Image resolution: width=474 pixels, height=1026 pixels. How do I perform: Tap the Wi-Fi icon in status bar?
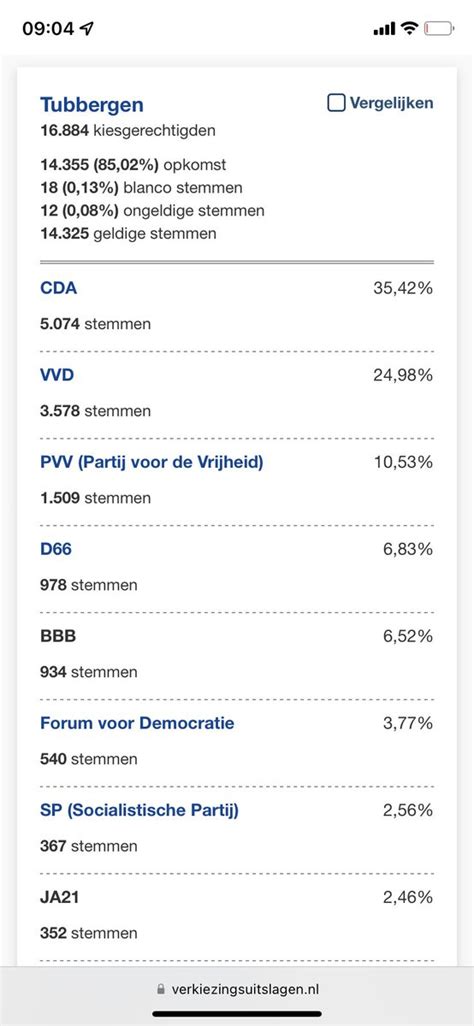[x=410, y=28]
